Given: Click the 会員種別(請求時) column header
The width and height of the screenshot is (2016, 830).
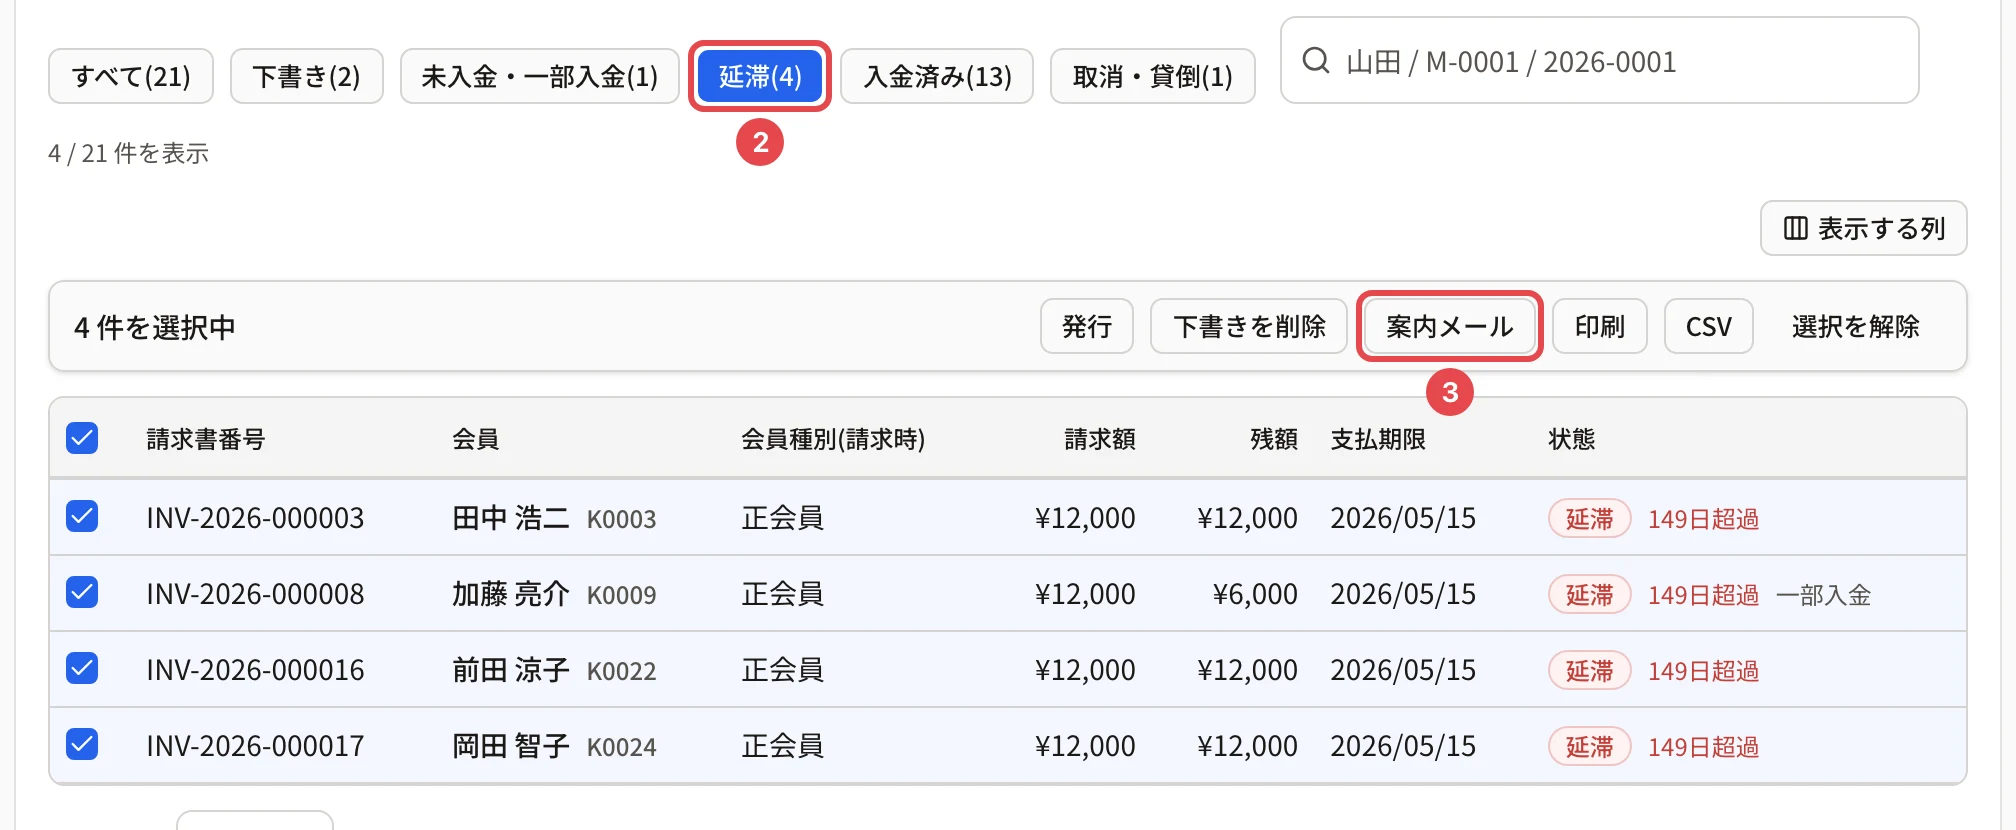Looking at the screenshot, I should pos(833,439).
